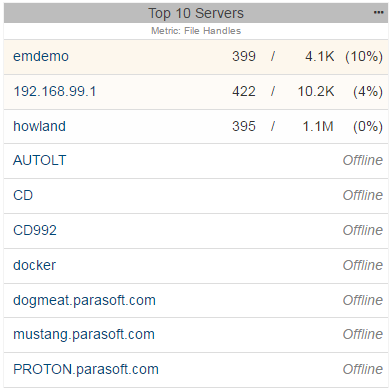Screen dimensions: 392x392
Task: Click the AUTOLT server name
Action: click(40, 160)
